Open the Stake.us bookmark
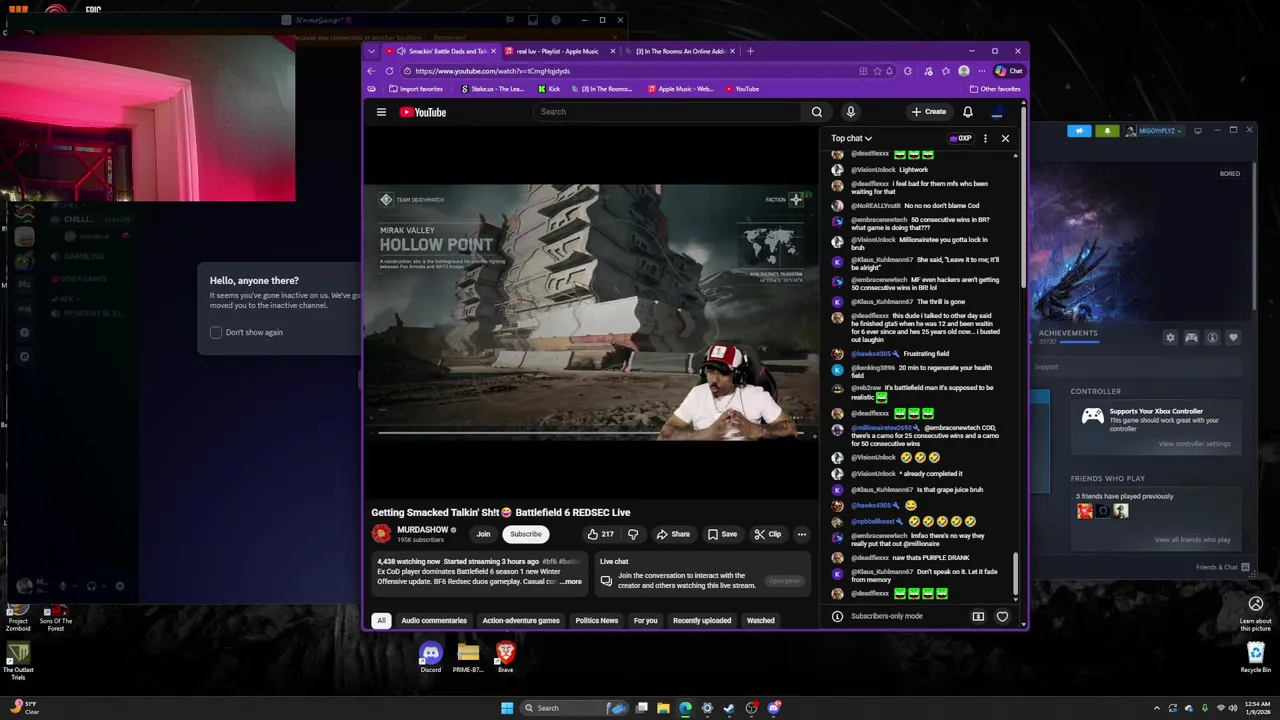The width and height of the screenshot is (1280, 720). [492, 89]
